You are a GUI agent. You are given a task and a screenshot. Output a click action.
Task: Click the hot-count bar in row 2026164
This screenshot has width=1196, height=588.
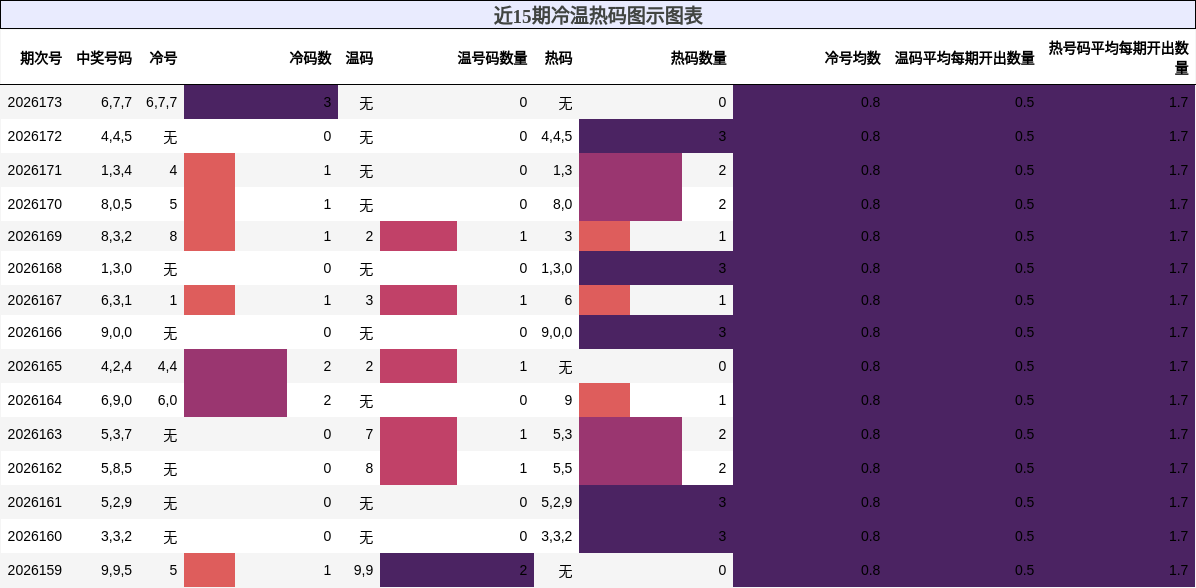coord(605,400)
